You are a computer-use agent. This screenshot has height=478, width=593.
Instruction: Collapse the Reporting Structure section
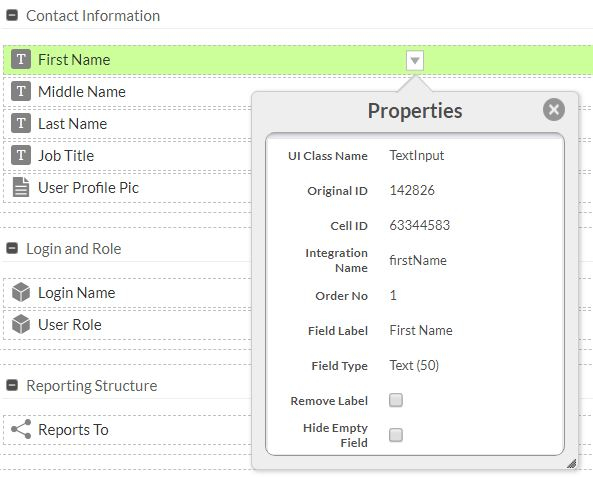click(12, 385)
